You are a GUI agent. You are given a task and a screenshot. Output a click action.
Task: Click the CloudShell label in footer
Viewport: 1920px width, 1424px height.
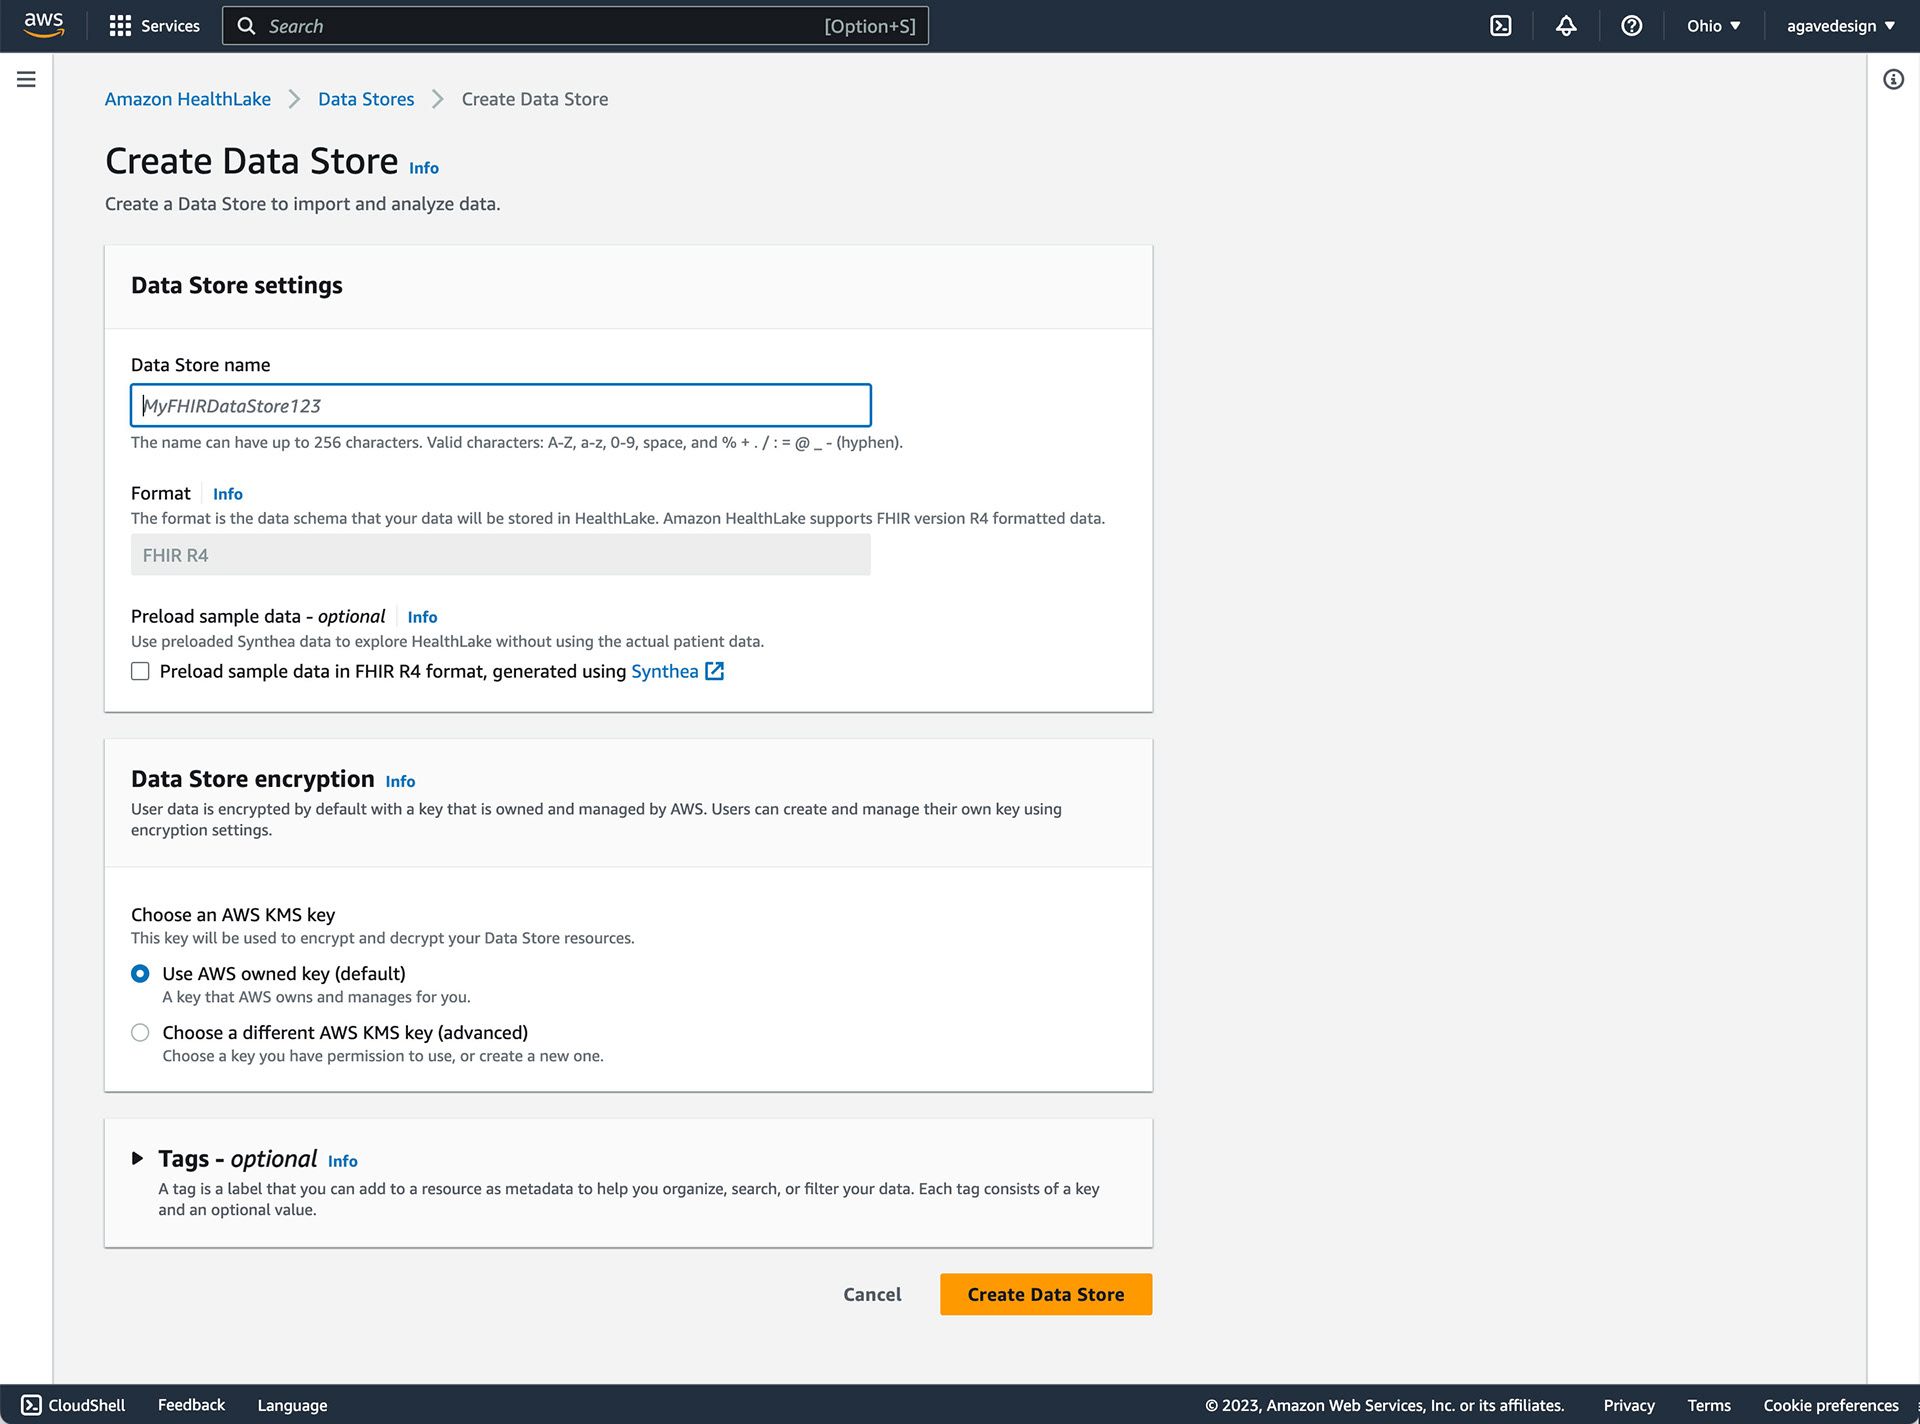87,1405
